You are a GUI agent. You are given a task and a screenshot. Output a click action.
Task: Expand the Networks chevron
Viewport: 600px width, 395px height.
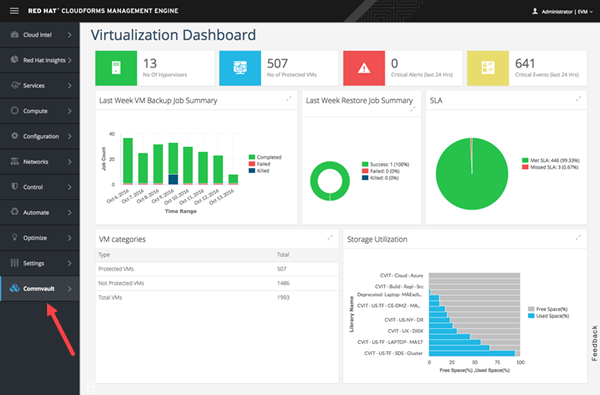coord(70,162)
